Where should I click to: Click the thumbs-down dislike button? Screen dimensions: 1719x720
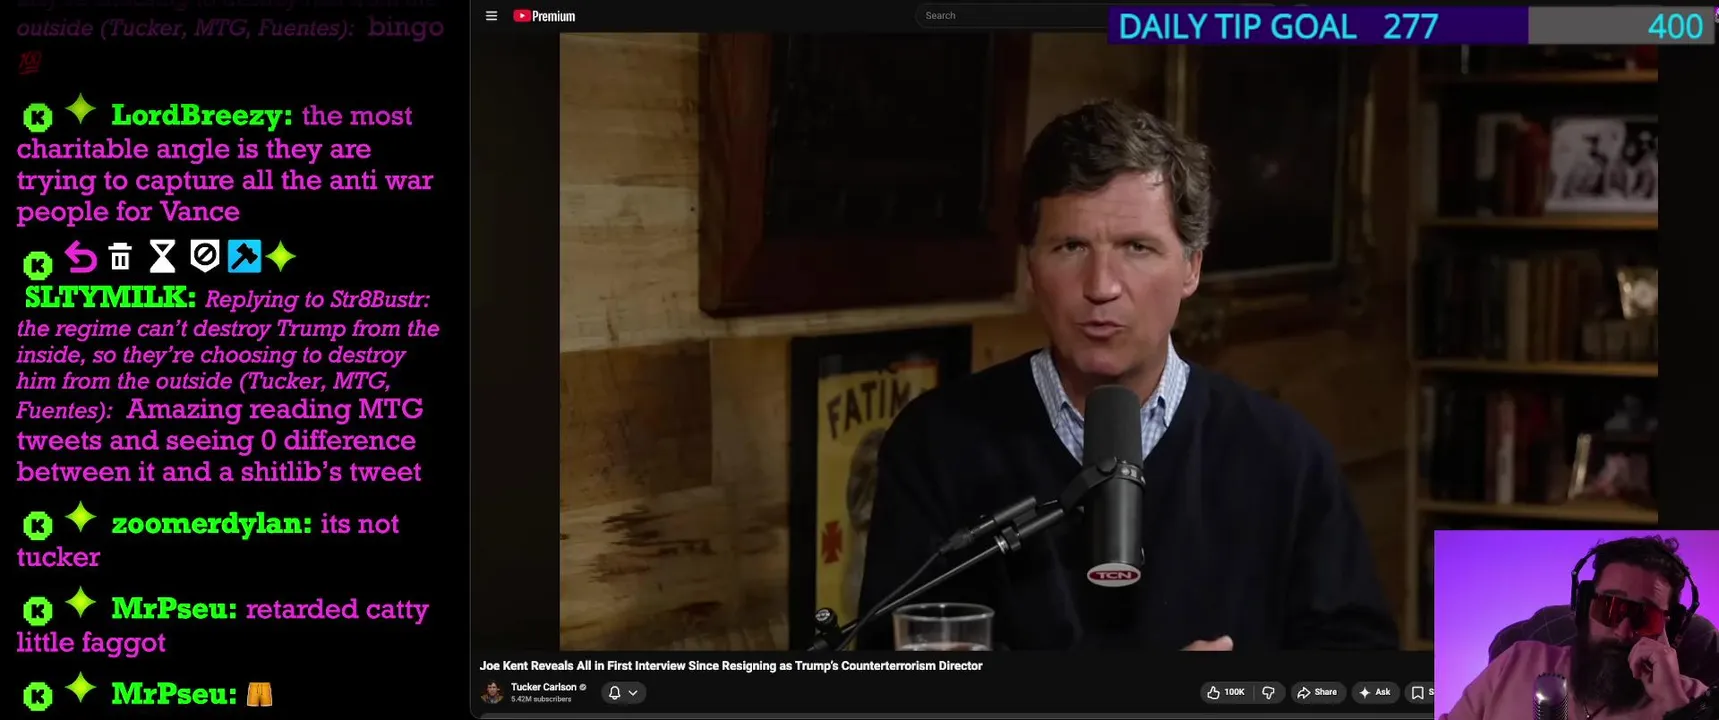click(1268, 692)
